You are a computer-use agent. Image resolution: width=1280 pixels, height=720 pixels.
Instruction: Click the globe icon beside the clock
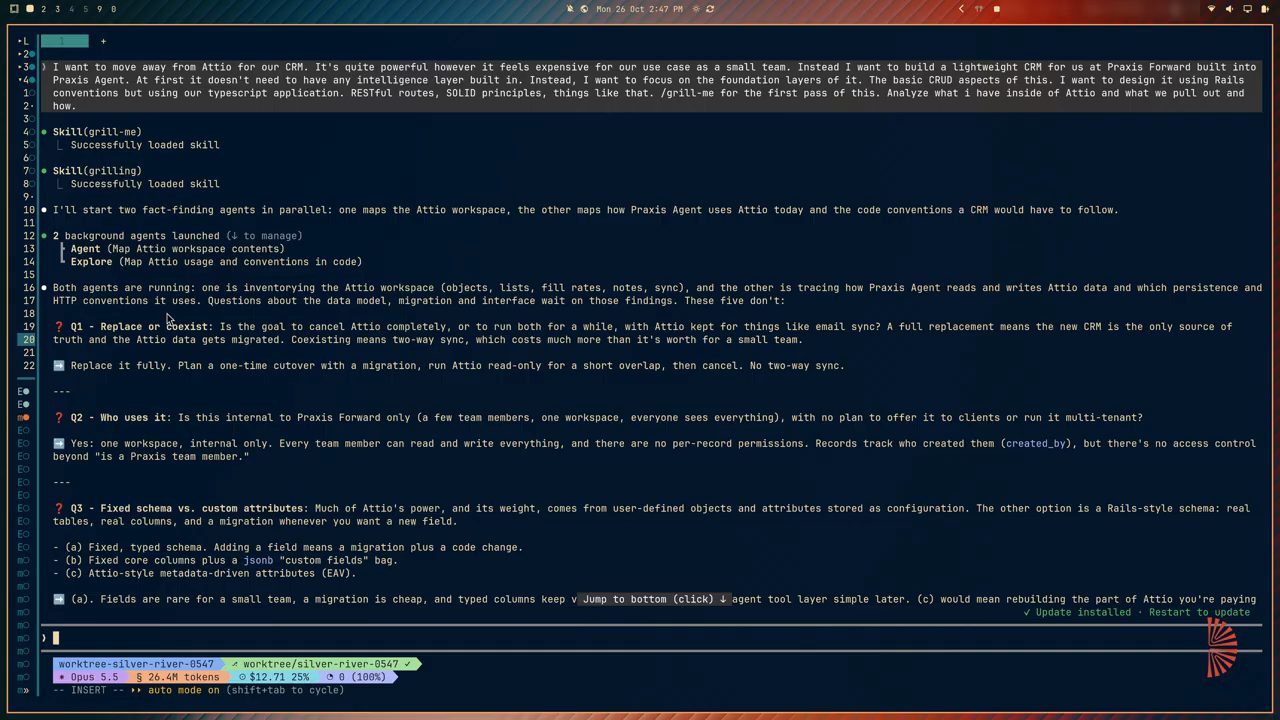coord(584,9)
